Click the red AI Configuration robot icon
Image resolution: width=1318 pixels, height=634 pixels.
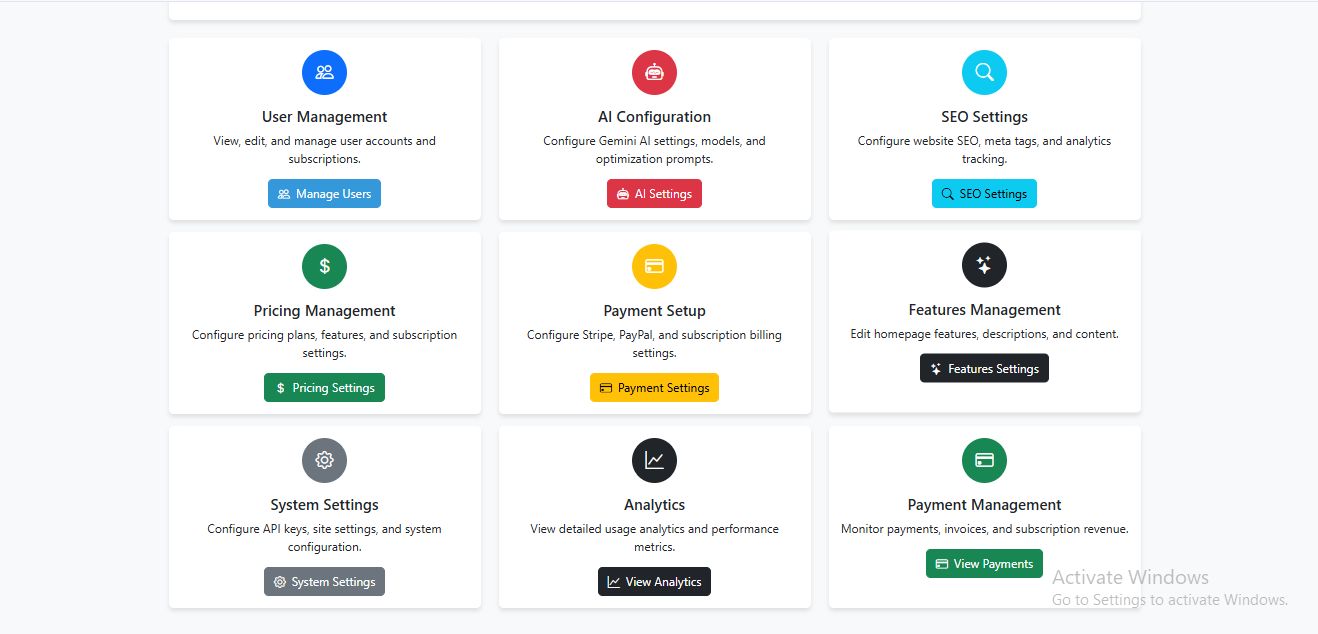654,72
